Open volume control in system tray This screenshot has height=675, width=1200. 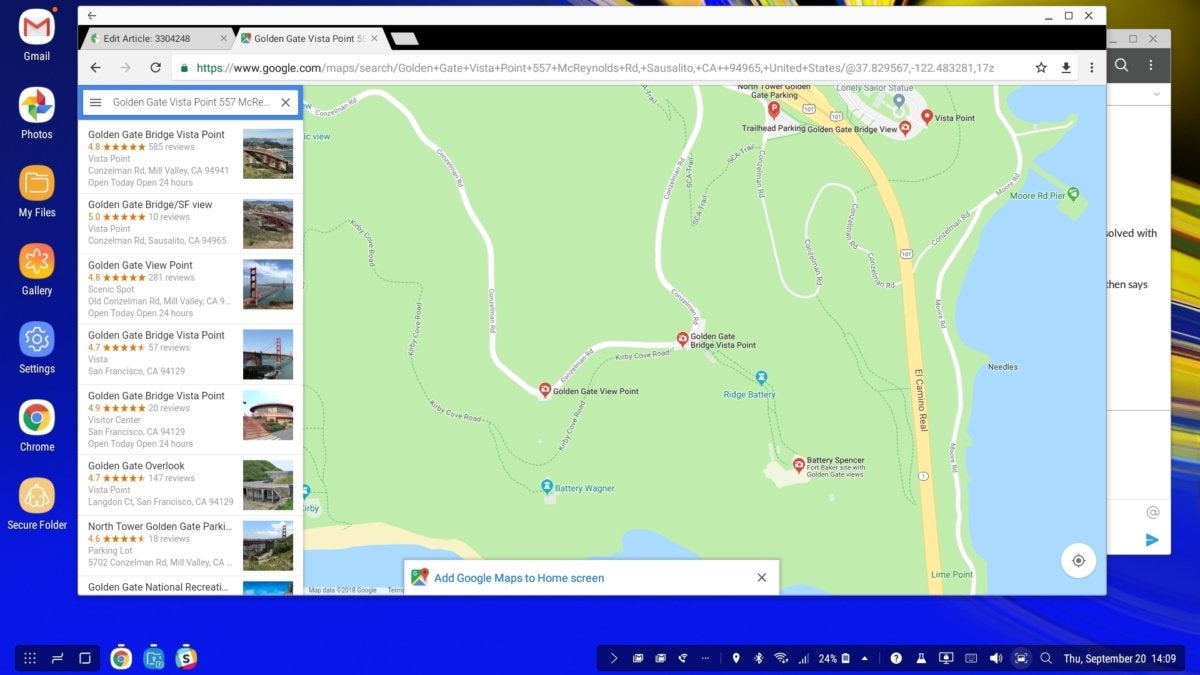(x=995, y=658)
